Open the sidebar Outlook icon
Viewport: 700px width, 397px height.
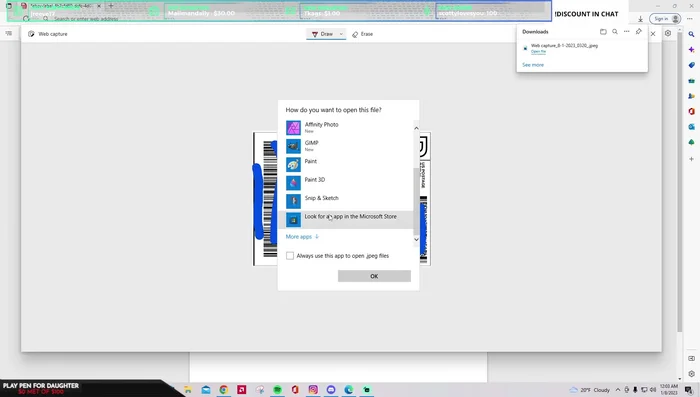point(692,127)
